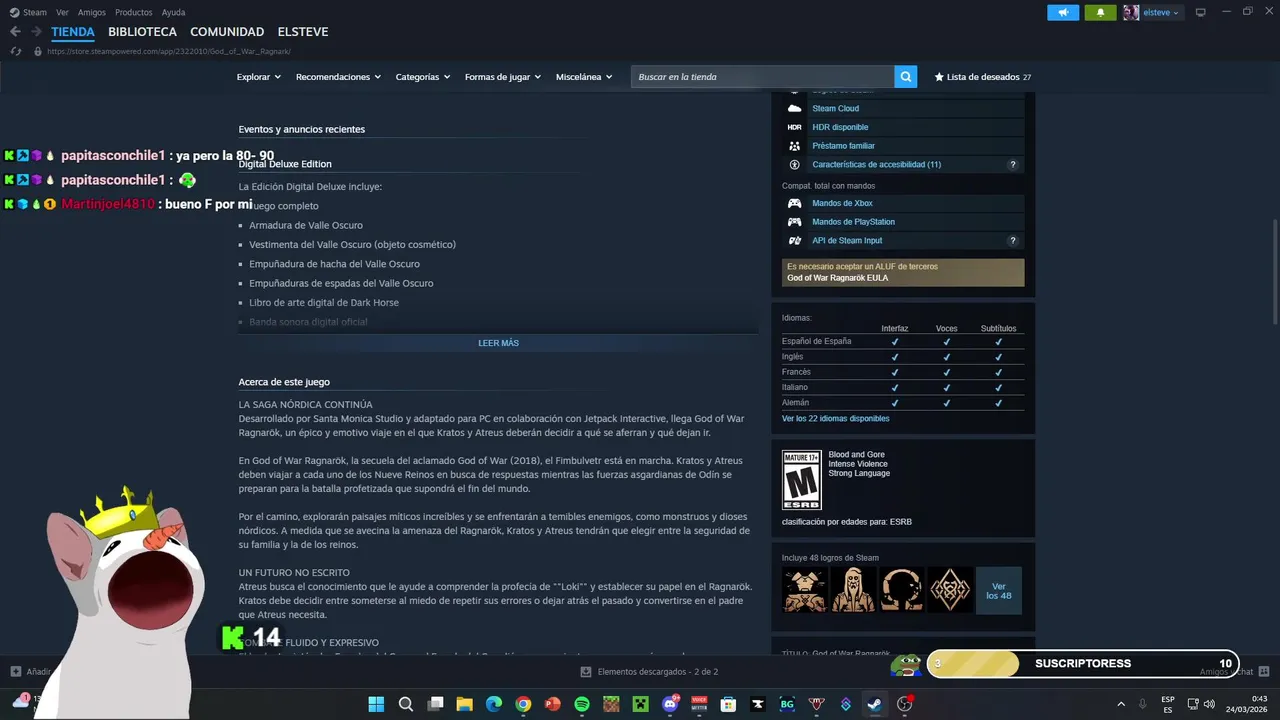Expand the Categorías menu
1280x720 pixels.
(422, 77)
